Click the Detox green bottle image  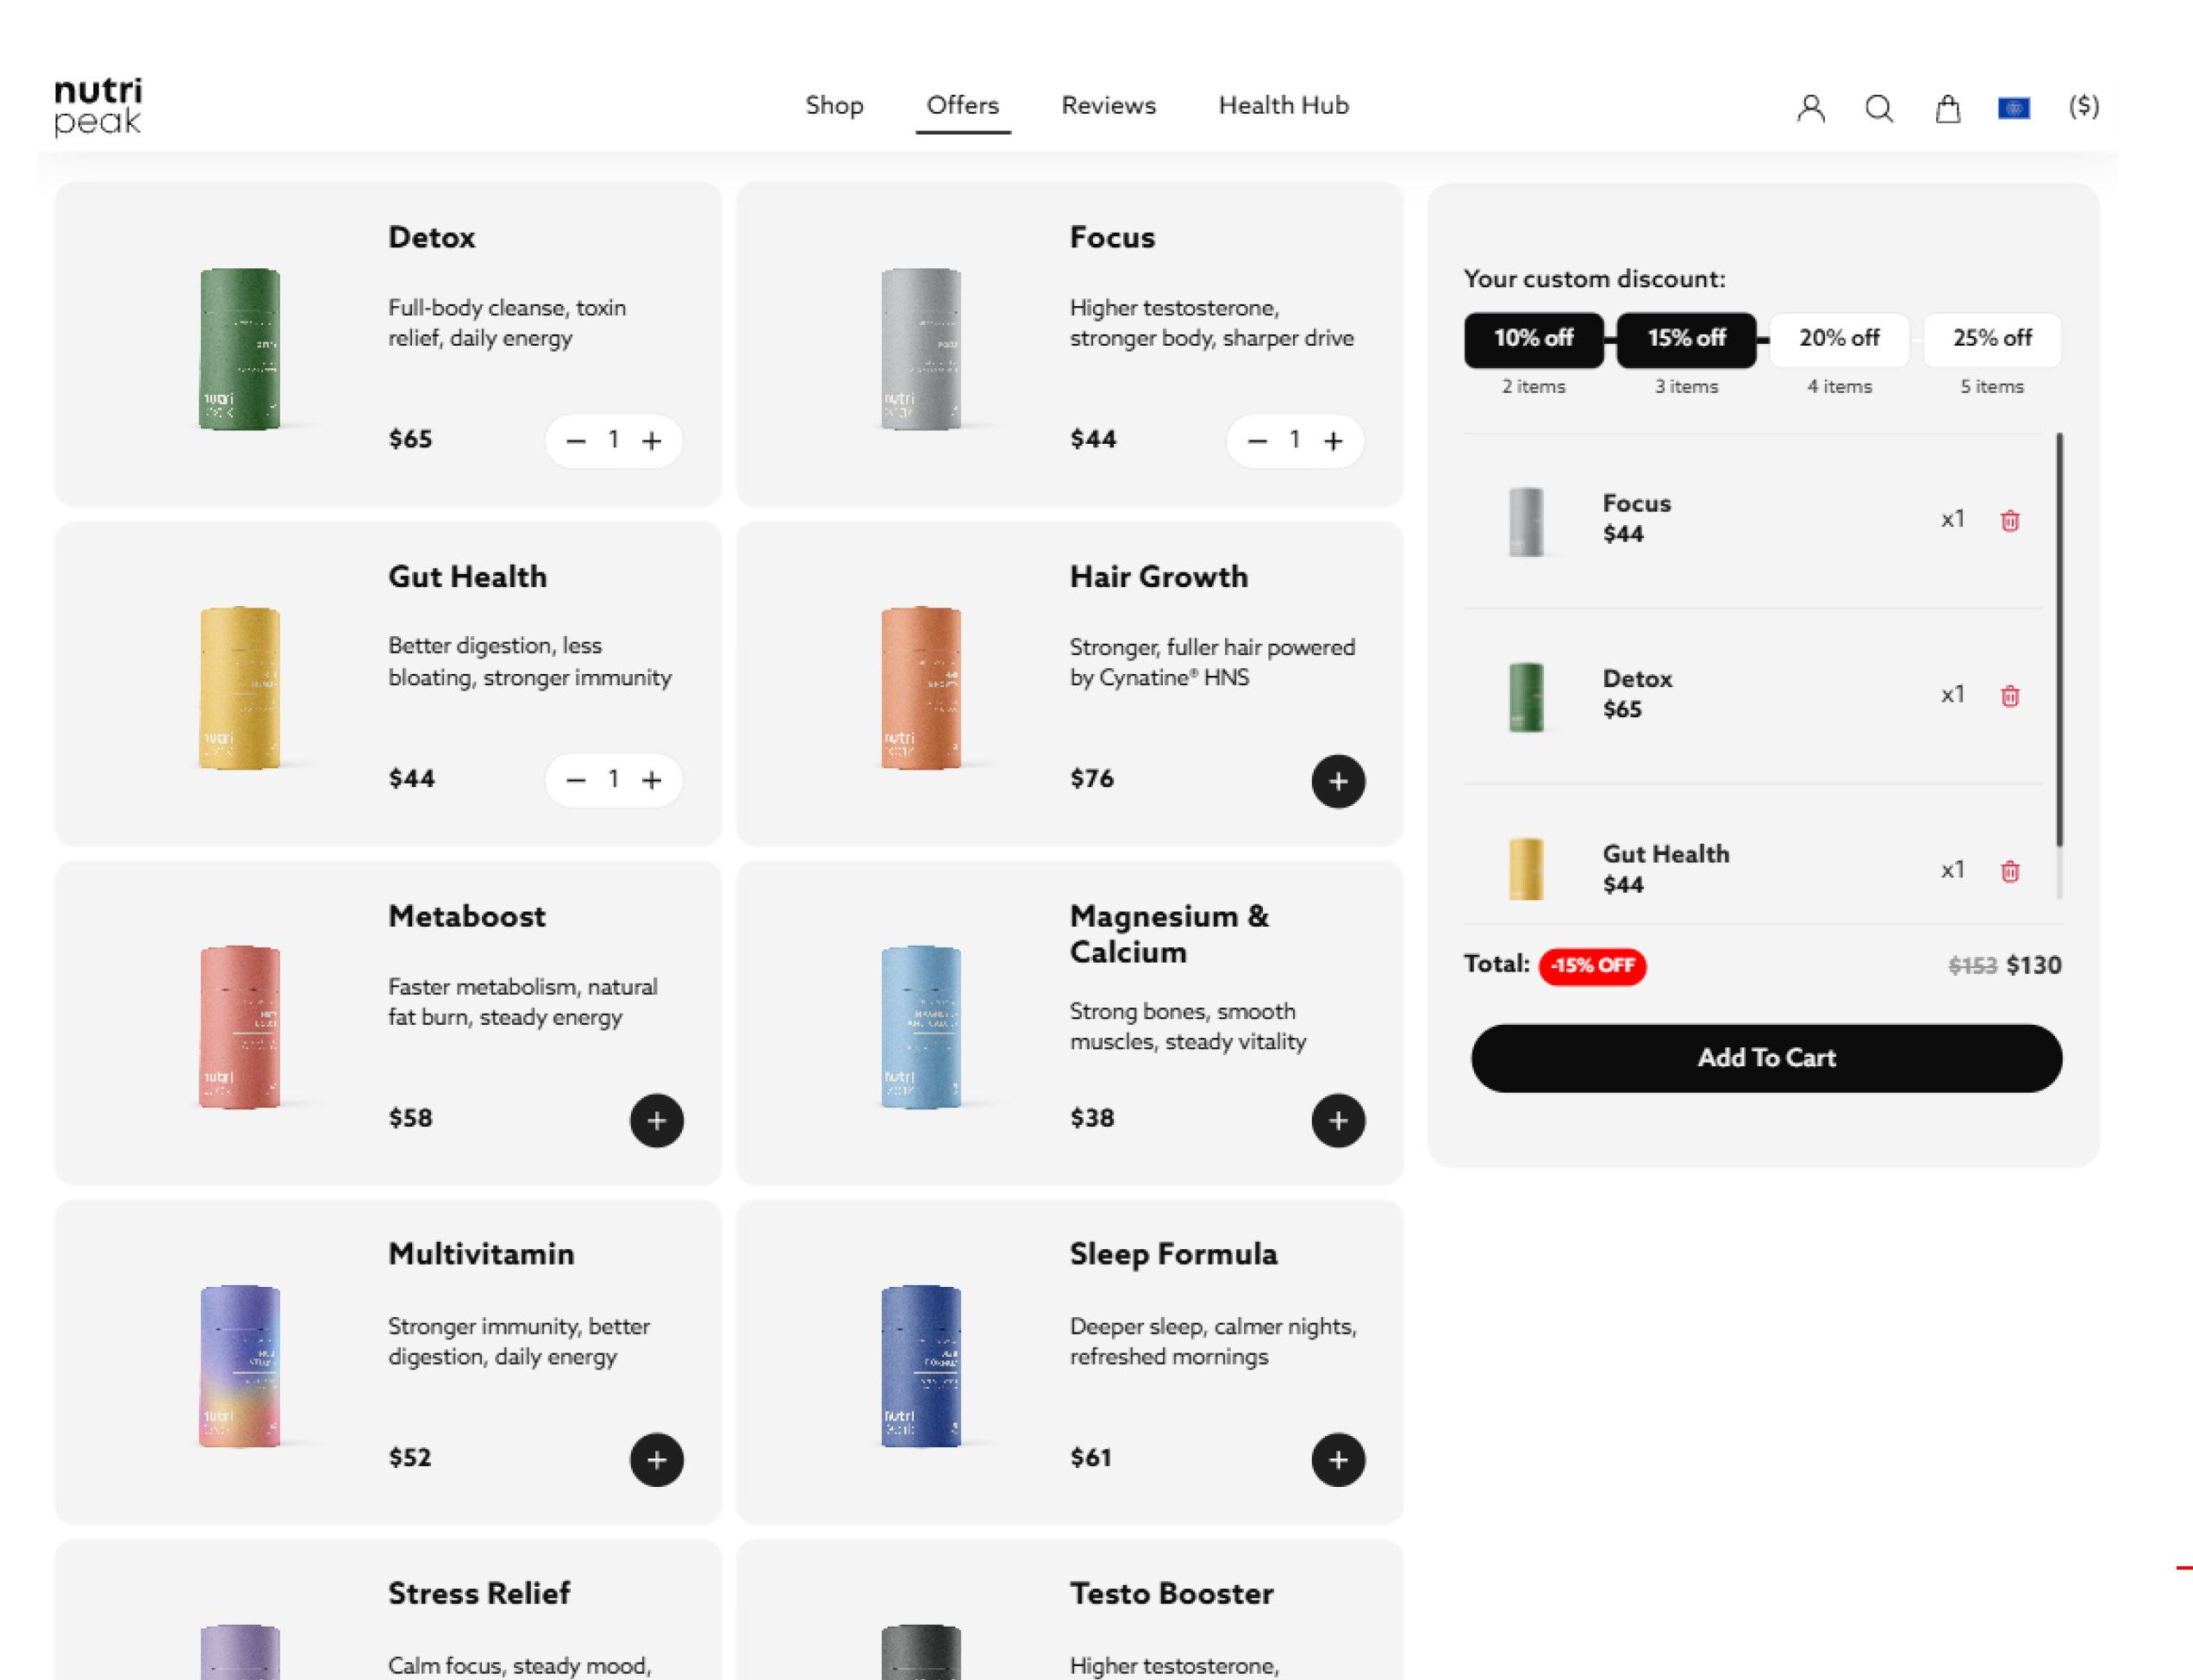click(x=239, y=348)
